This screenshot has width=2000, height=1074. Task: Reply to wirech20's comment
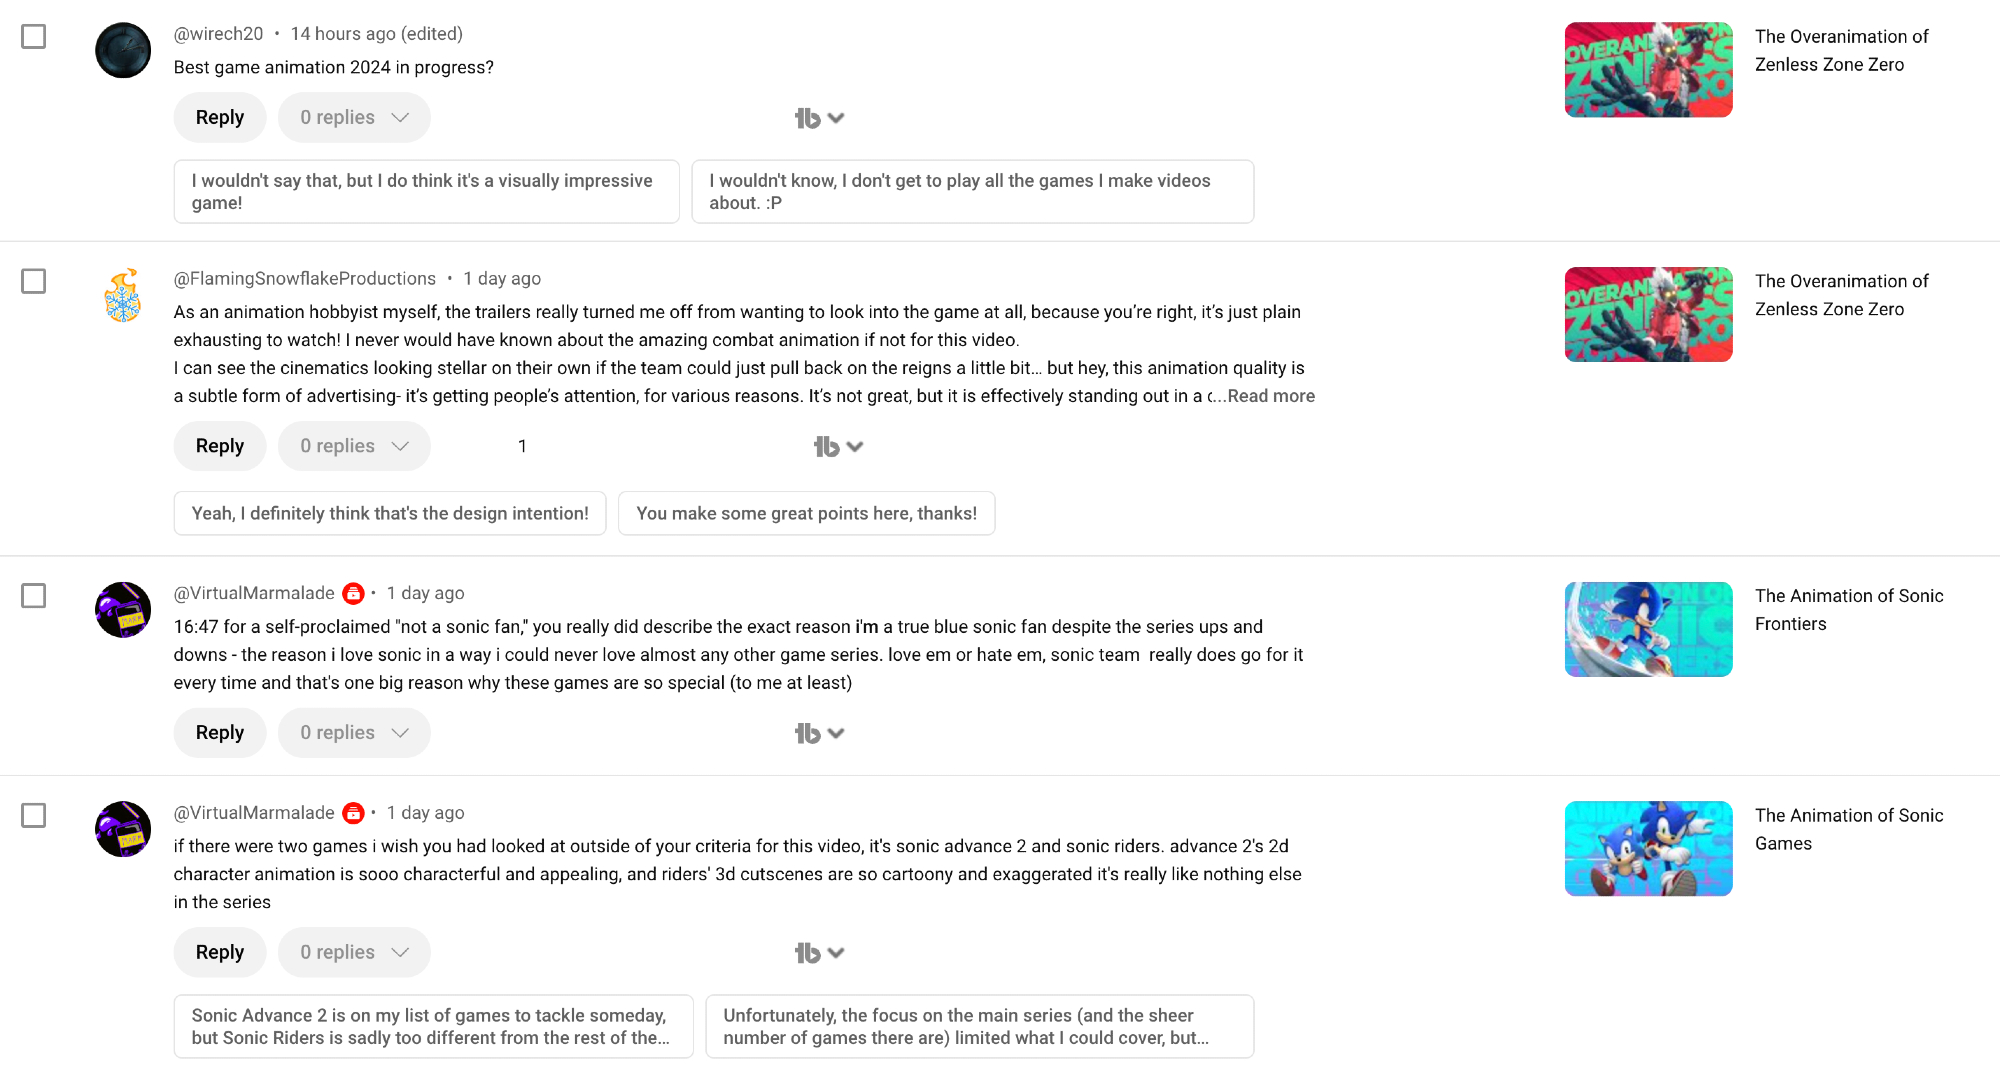220,118
